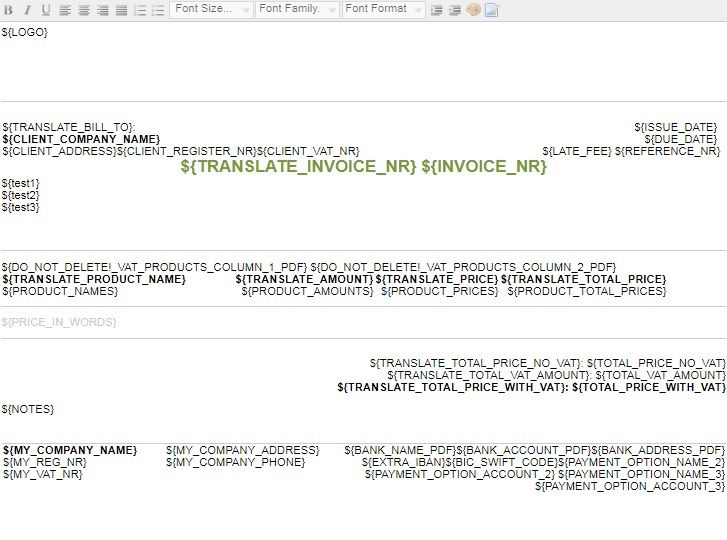
Task: Click green ${TRANSLATE_INVOICE_NR} heading
Action: click(x=299, y=166)
